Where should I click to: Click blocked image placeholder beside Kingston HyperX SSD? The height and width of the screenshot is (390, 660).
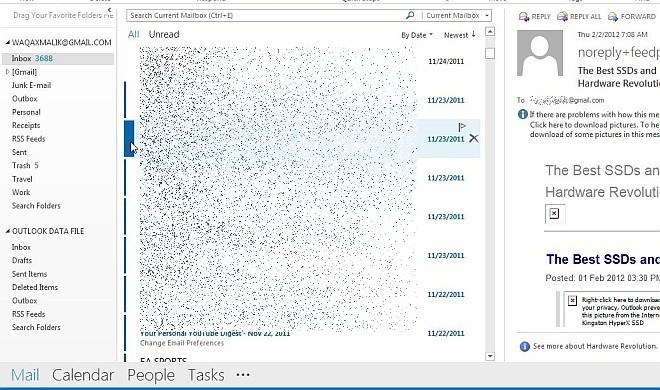572,300
